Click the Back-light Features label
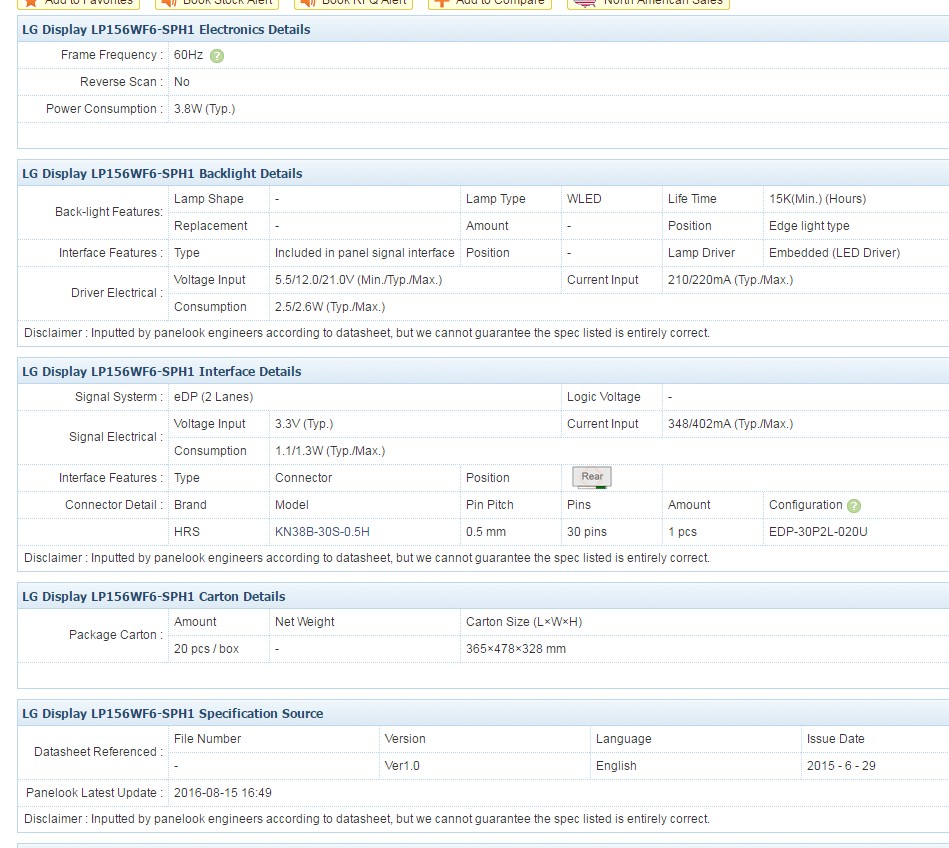This screenshot has width=949, height=848. [109, 212]
